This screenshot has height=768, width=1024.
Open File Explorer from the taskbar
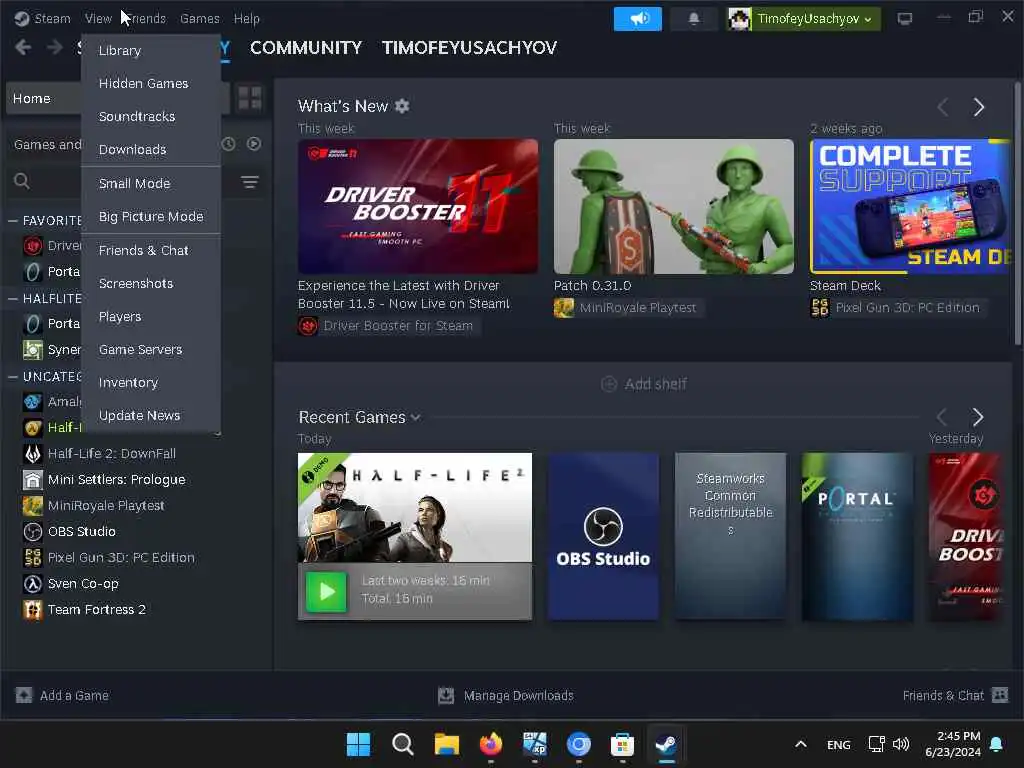pyautogui.click(x=447, y=744)
